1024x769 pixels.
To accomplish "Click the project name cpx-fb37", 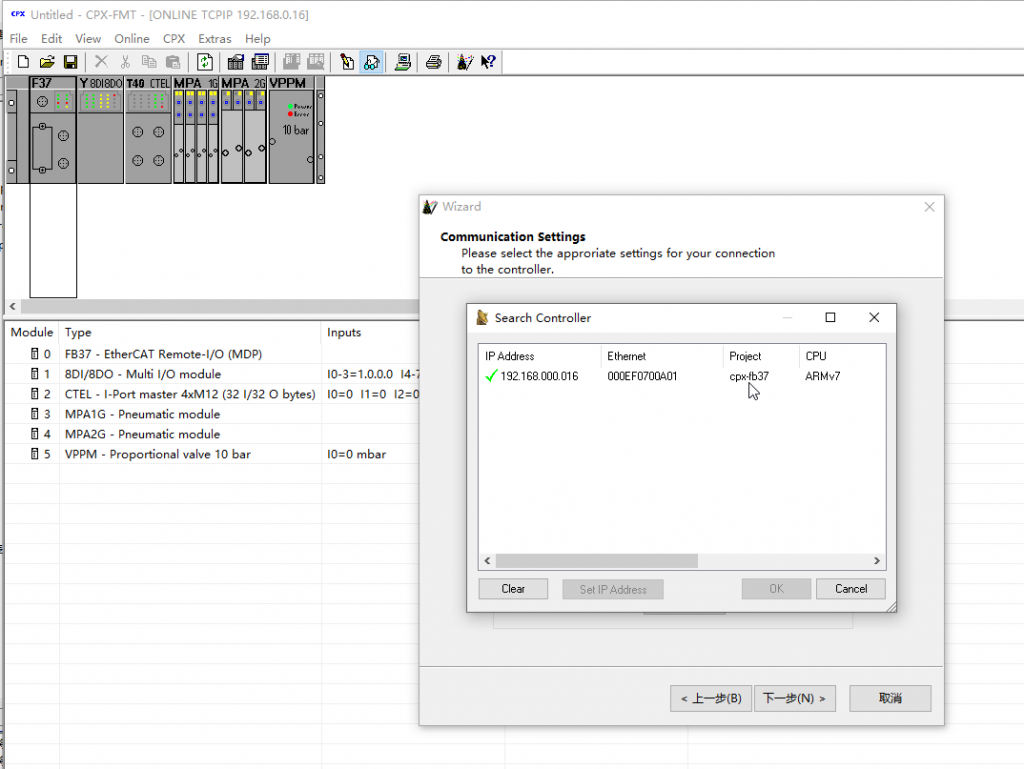I will click(x=749, y=376).
